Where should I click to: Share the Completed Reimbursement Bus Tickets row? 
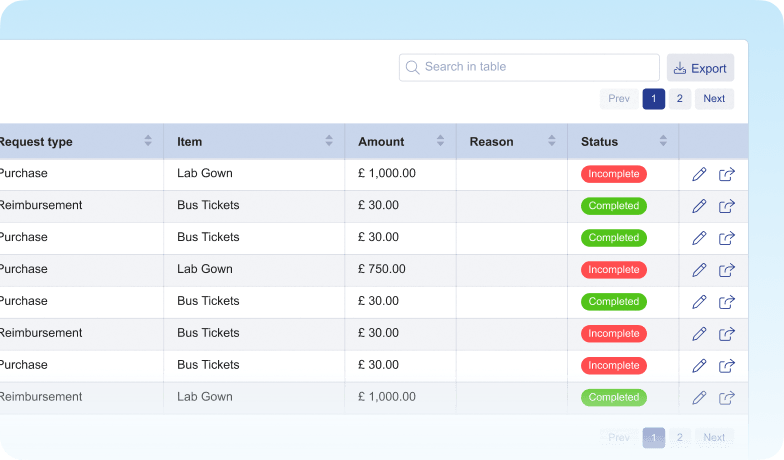tap(726, 206)
